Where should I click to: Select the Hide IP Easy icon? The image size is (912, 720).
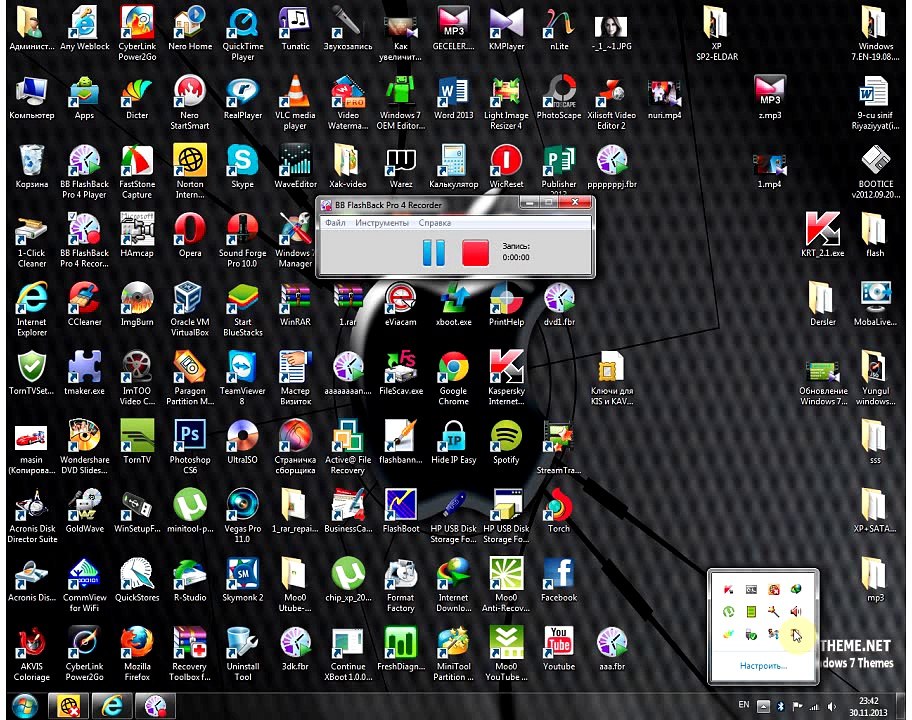point(453,442)
